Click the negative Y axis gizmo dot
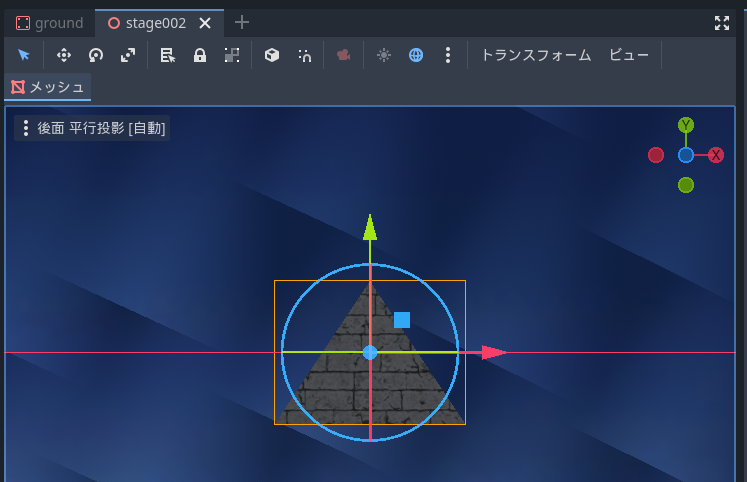The width and height of the screenshot is (747, 482). [686, 185]
